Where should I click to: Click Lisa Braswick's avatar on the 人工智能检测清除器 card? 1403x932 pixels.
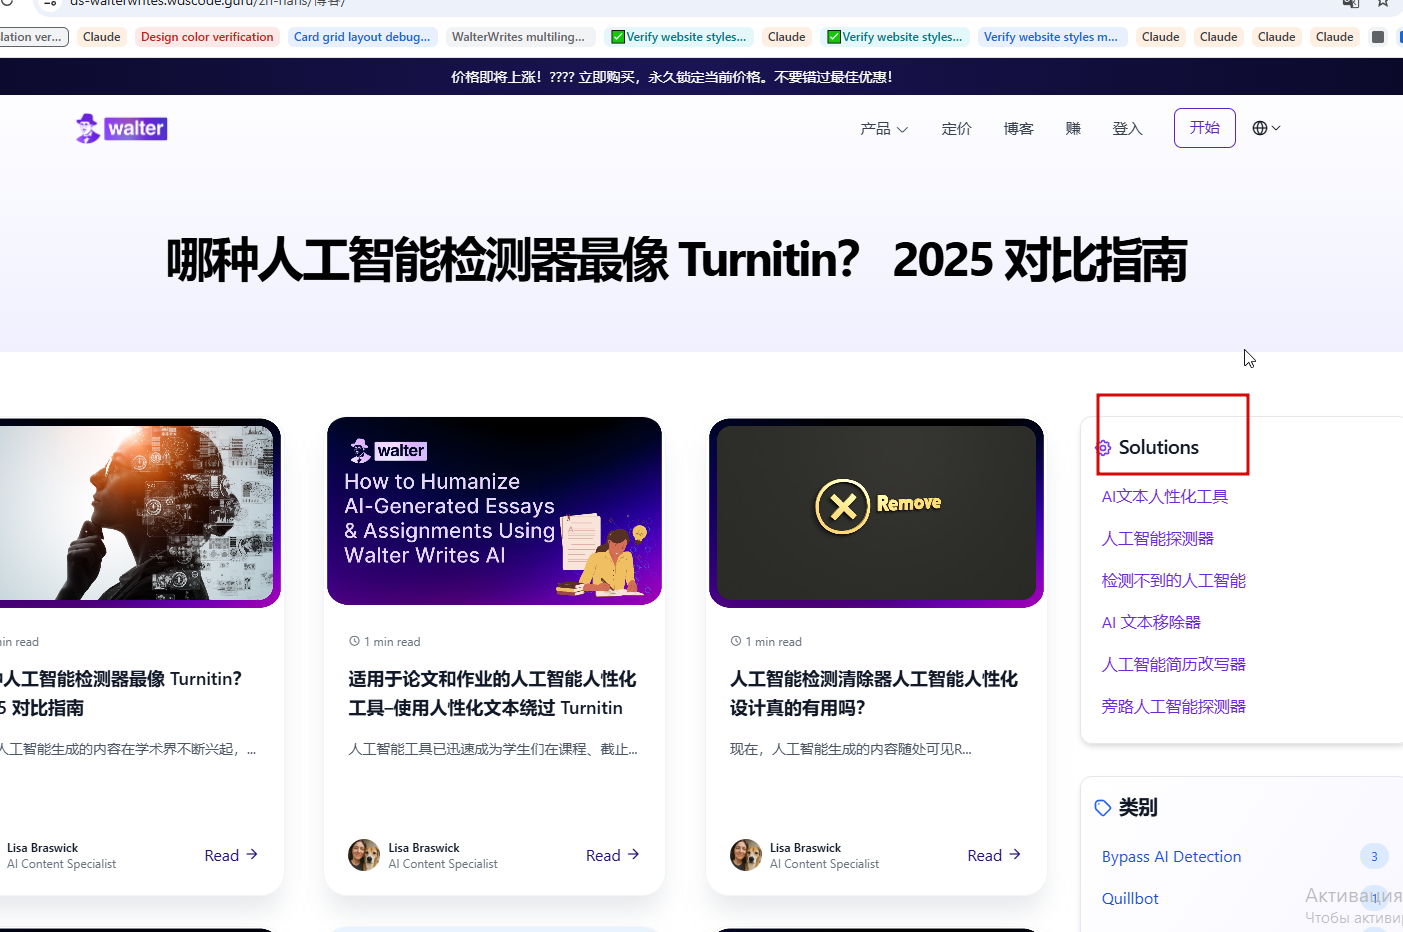(x=746, y=855)
